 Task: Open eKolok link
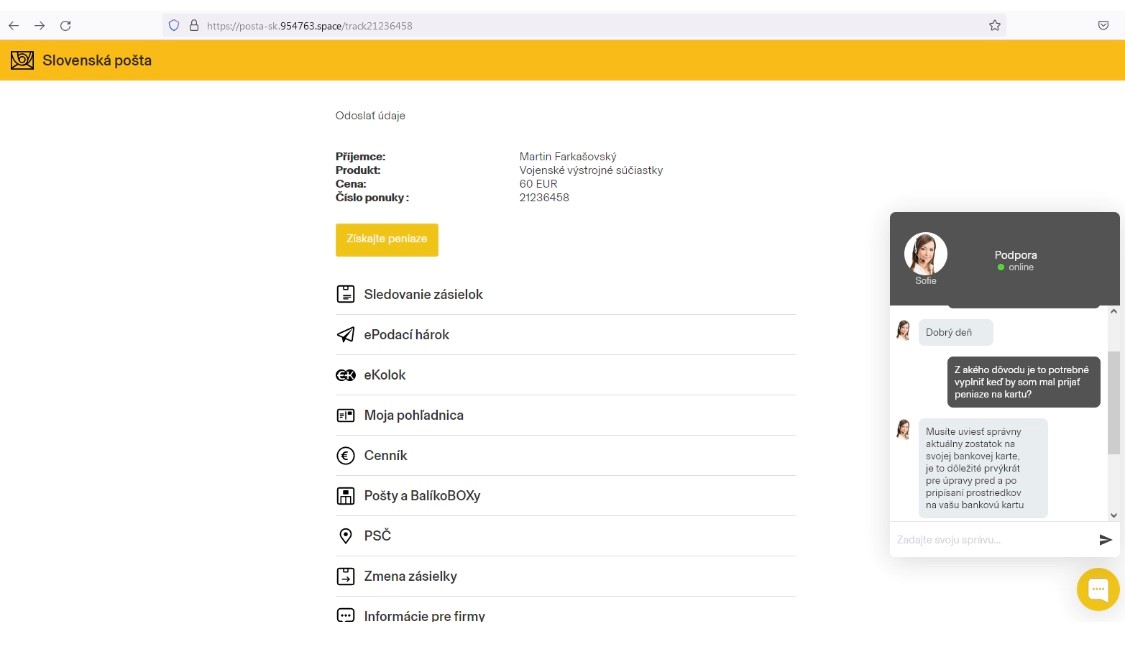coord(385,375)
